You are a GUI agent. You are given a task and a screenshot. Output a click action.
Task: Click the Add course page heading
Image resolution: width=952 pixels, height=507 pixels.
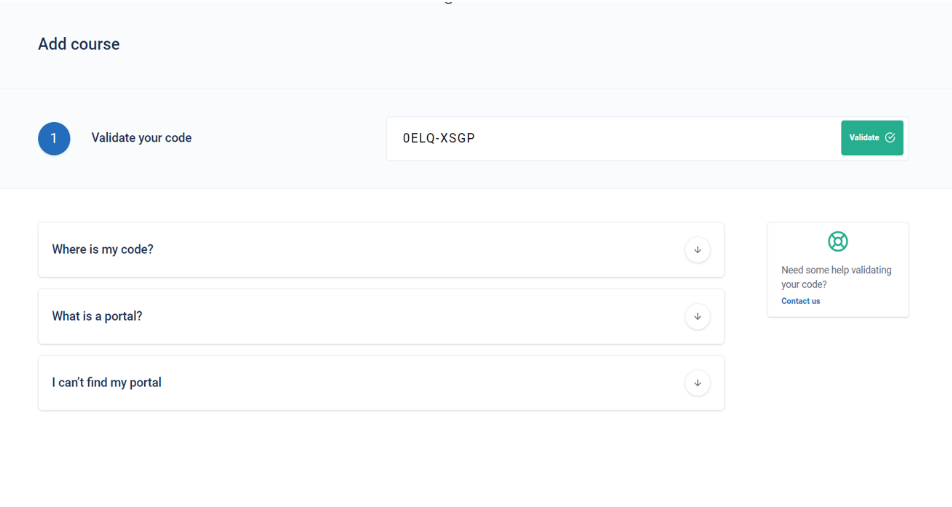point(79,44)
